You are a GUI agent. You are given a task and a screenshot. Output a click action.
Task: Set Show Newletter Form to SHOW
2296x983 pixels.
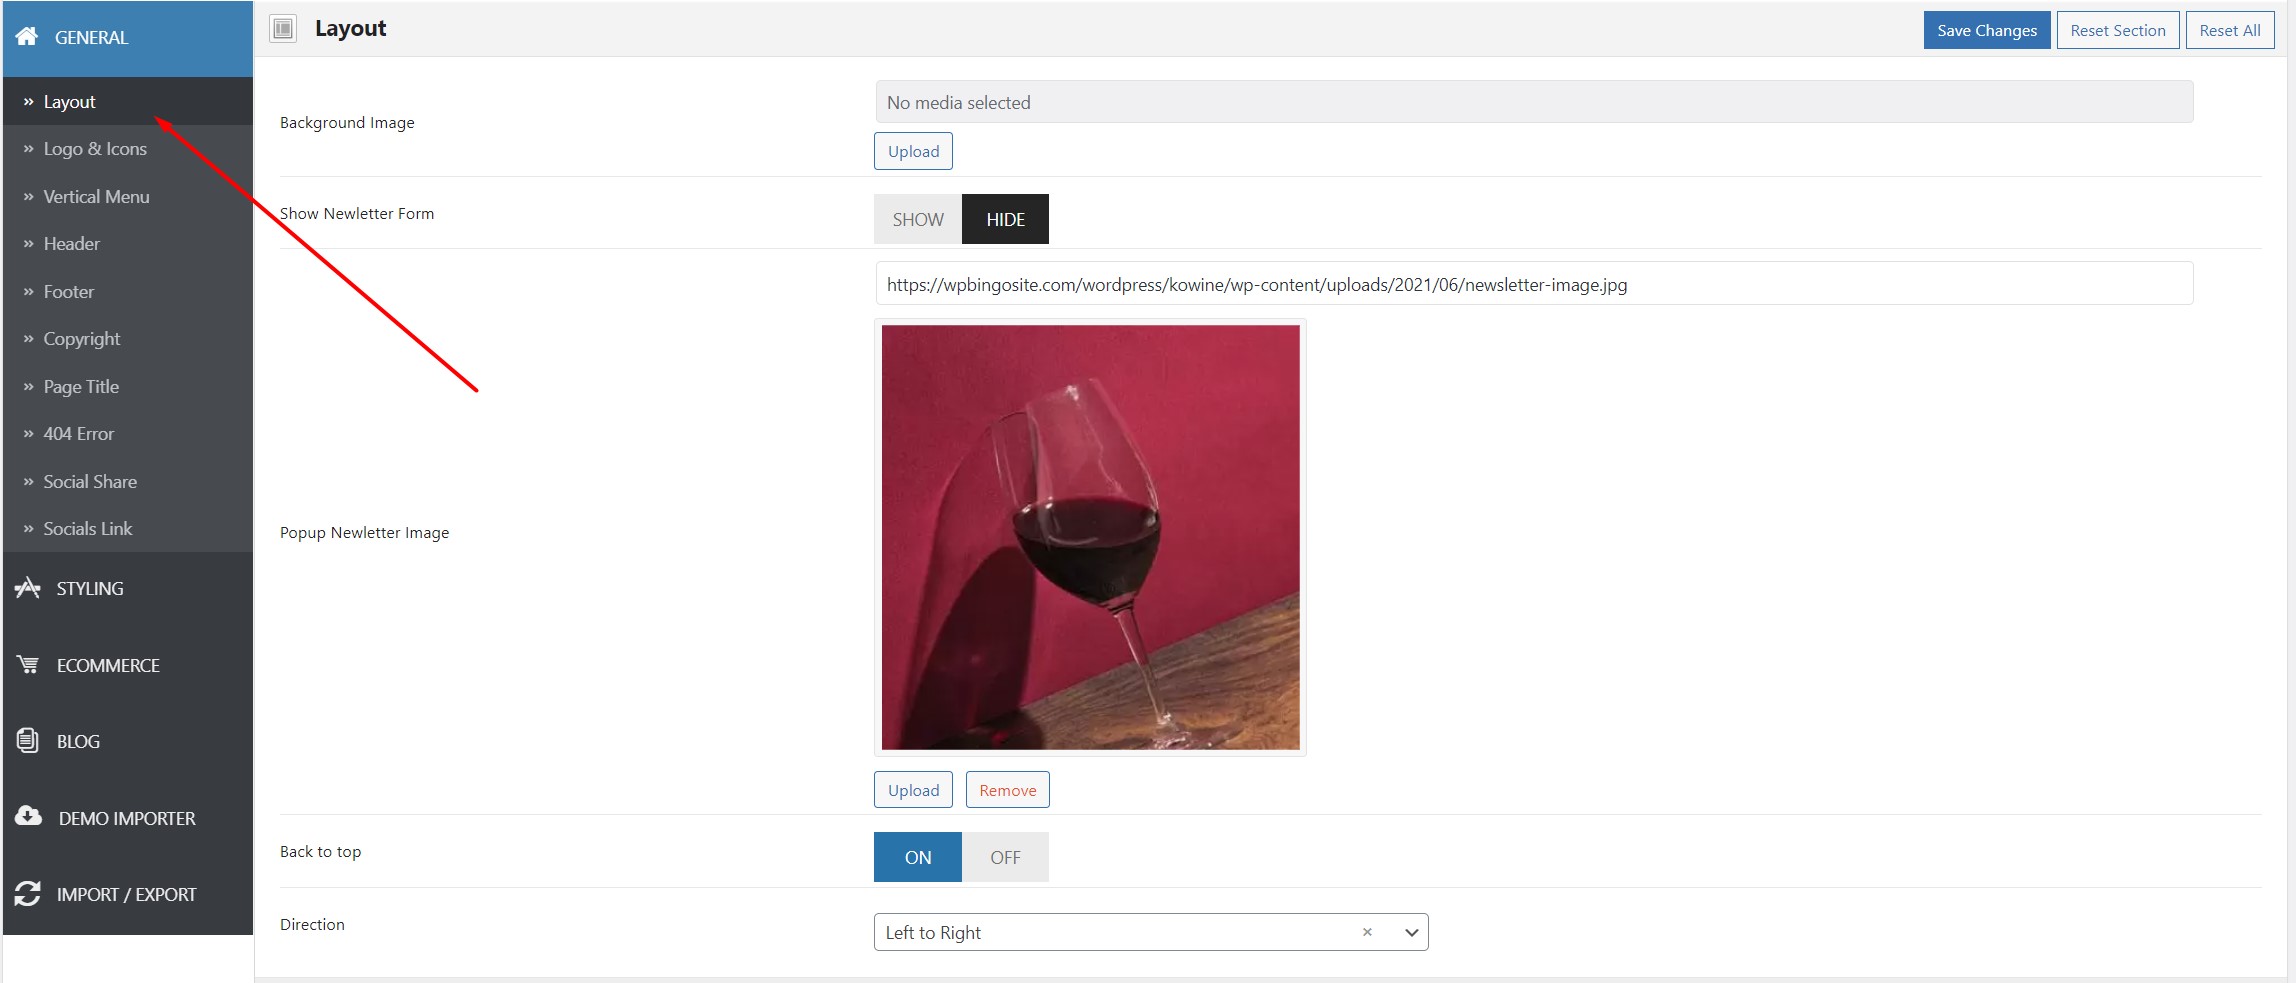(918, 219)
